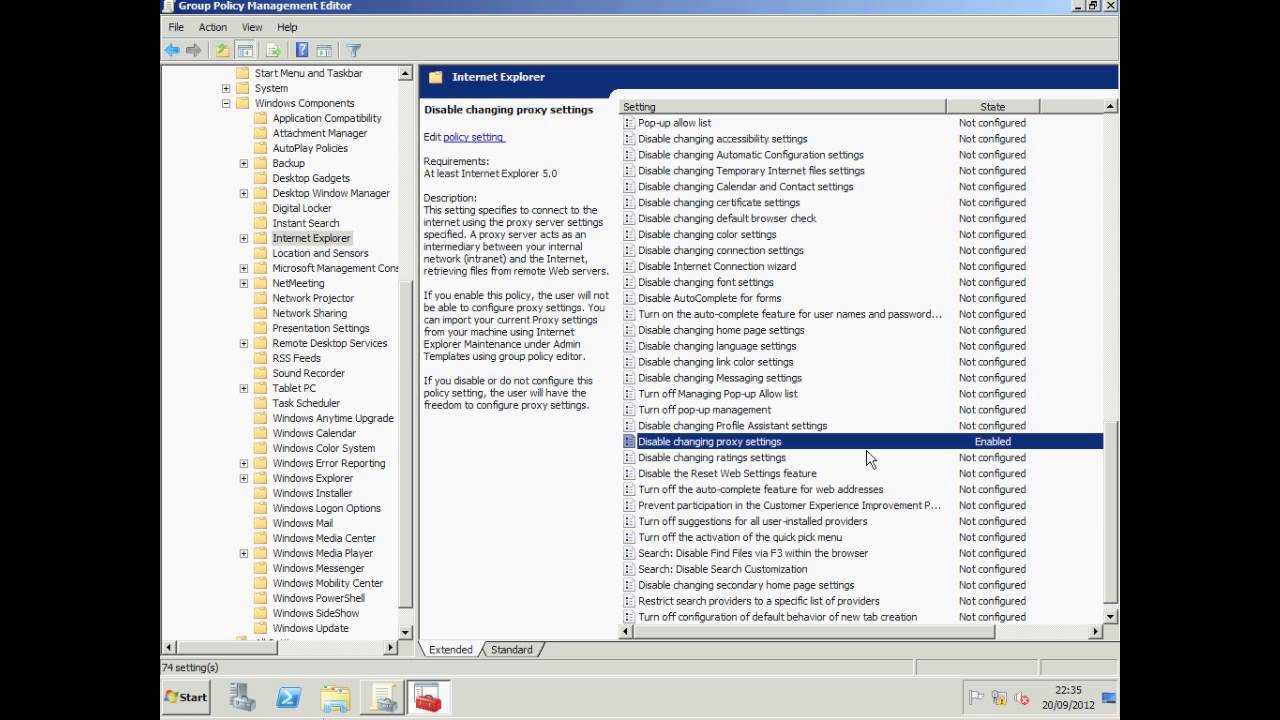Click the Start button
Image resolution: width=1280 pixels, height=720 pixels.
pos(186,697)
